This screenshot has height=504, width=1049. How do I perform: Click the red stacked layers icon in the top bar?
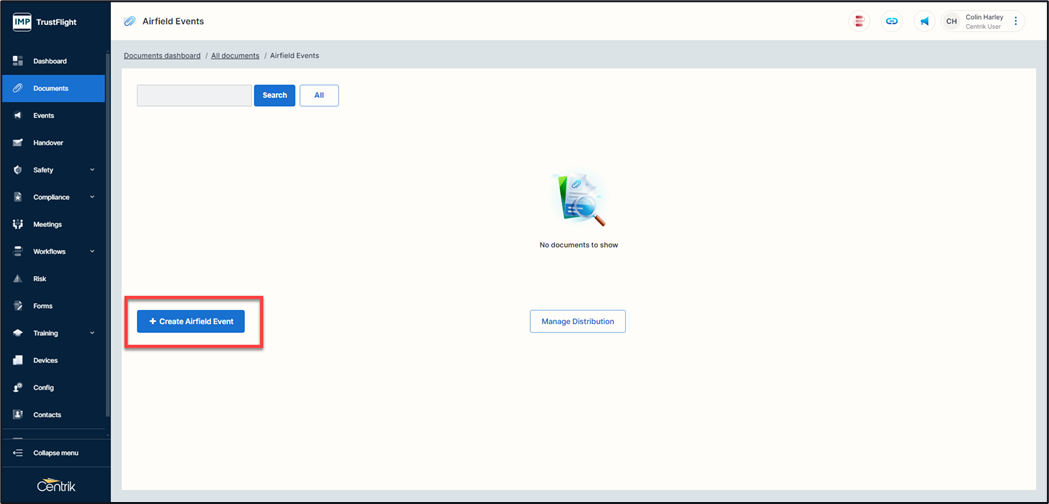(x=859, y=21)
